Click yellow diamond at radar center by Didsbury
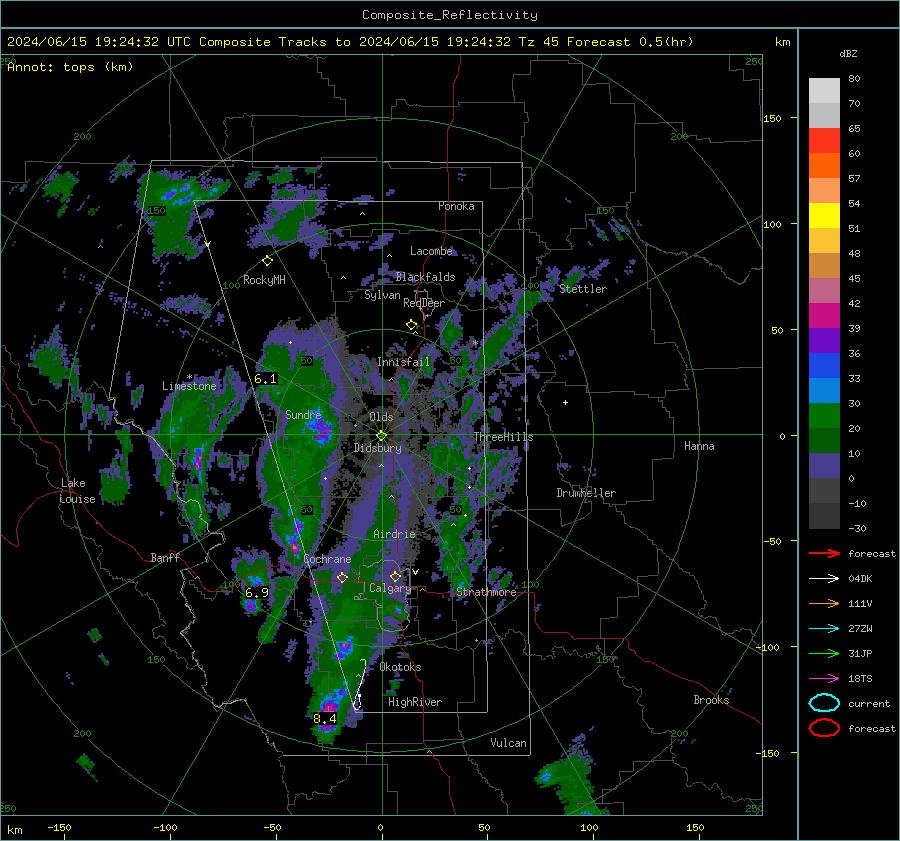 [x=382, y=435]
